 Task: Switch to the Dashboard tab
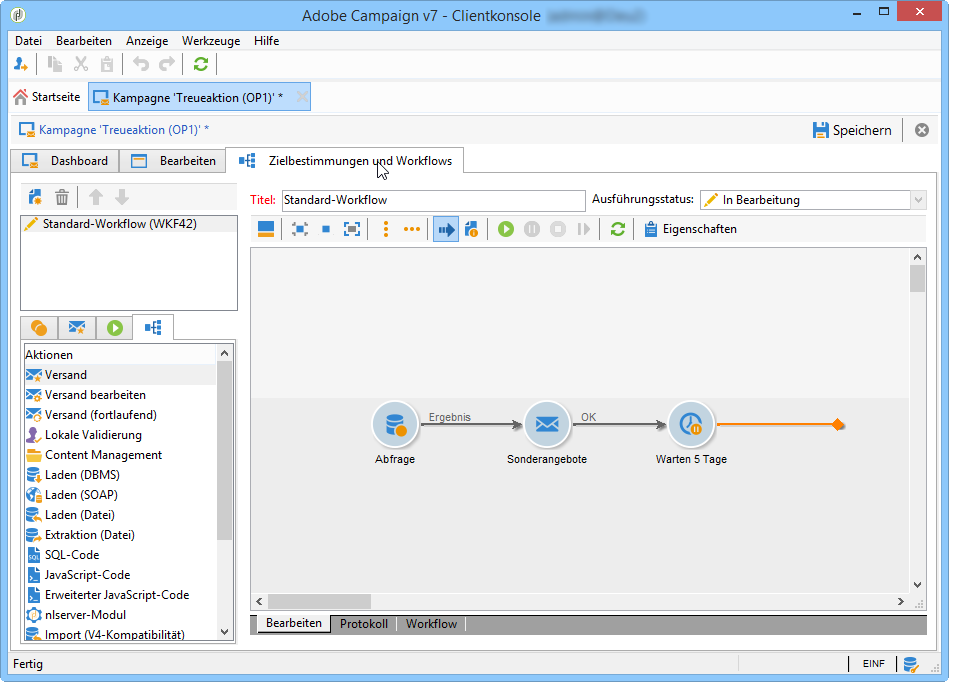coord(64,161)
